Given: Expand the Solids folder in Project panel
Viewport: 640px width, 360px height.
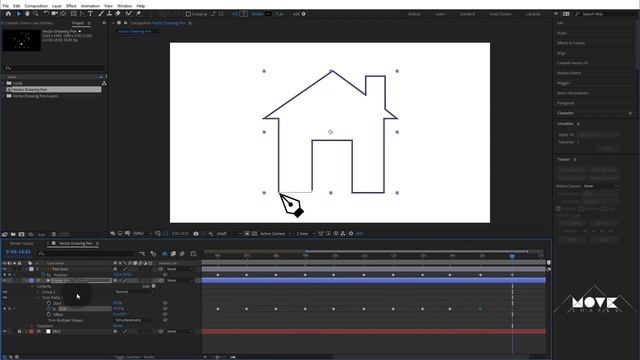Looking at the screenshot, I should [x=4, y=83].
